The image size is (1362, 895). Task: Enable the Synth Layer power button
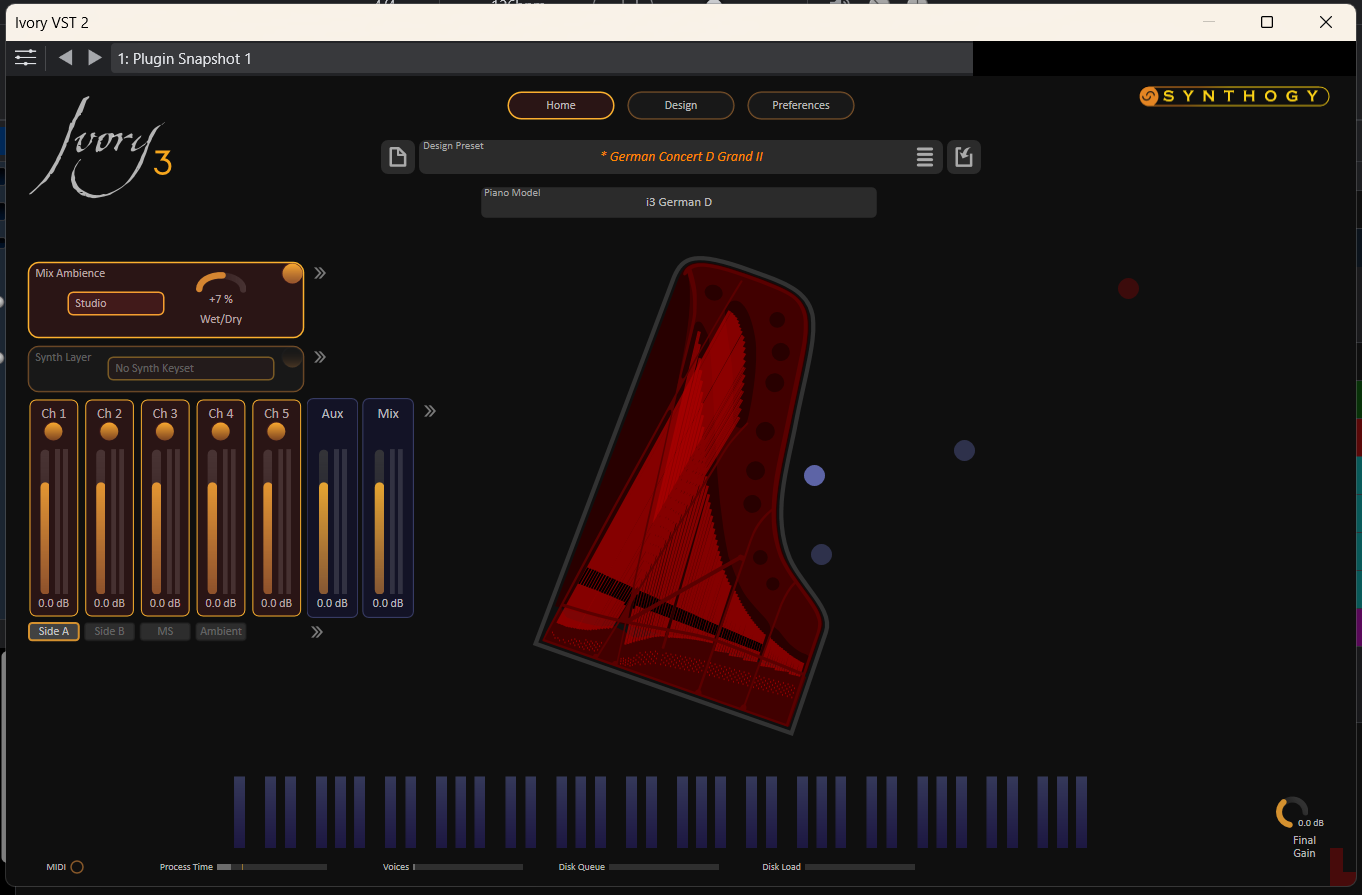(x=292, y=357)
